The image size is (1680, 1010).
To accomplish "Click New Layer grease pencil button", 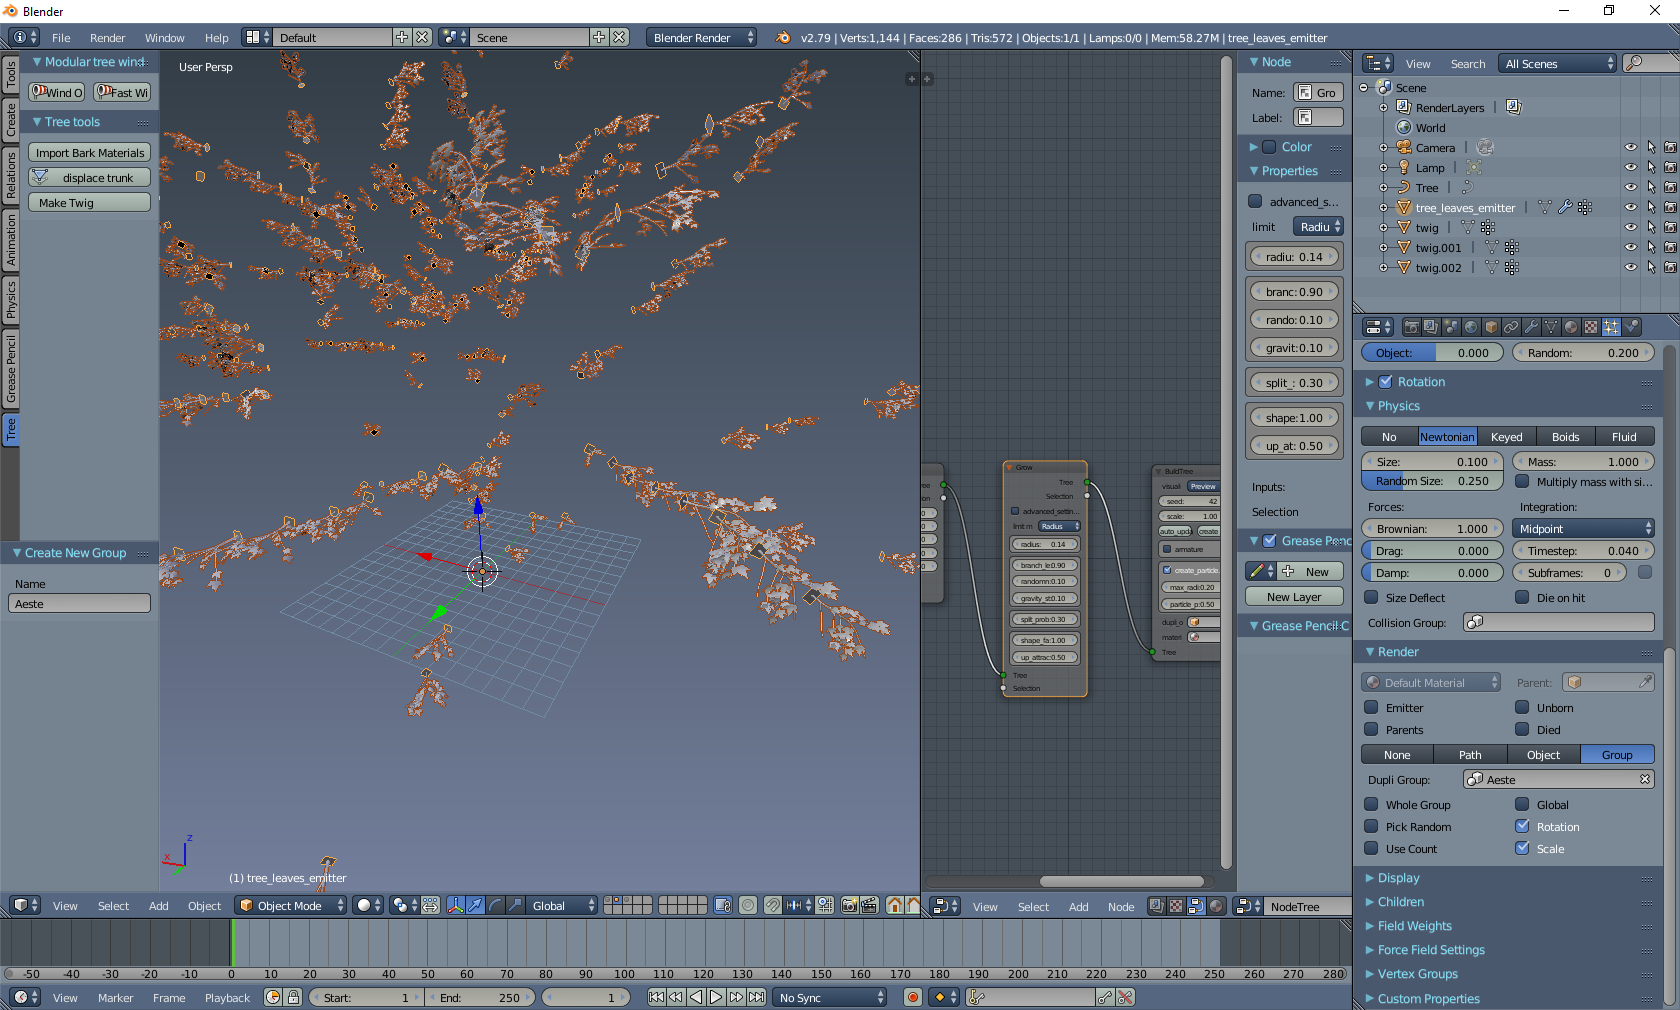I will point(1294,597).
